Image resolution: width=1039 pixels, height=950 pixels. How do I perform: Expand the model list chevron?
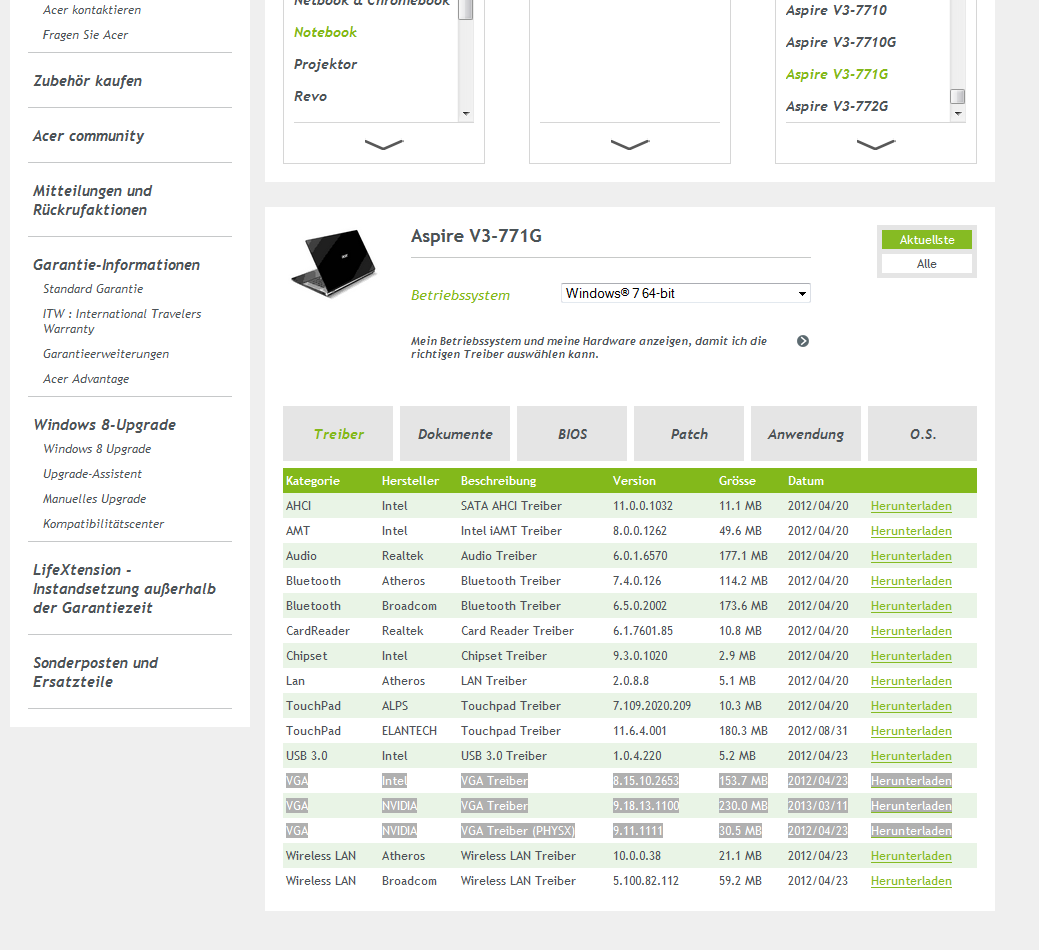click(875, 144)
